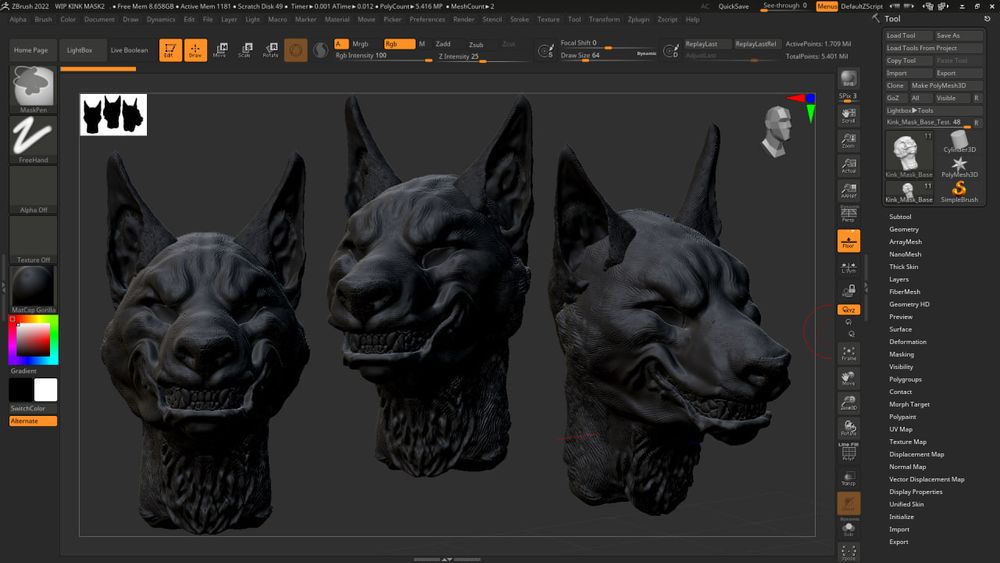Screen dimensions: 1000x563
Task: Click the Scroll canvas icon
Action: pyautogui.click(x=848, y=115)
